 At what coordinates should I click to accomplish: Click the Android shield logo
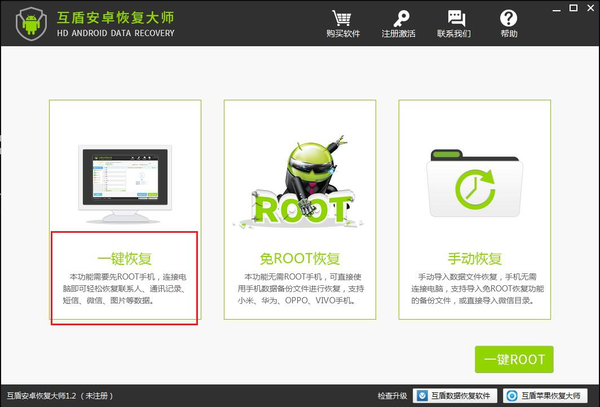click(31, 24)
